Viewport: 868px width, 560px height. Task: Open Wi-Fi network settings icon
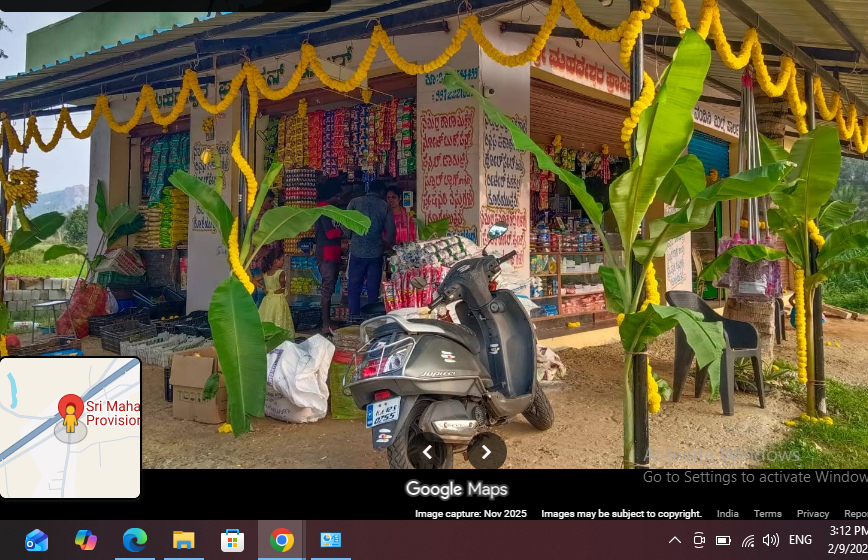click(x=748, y=540)
